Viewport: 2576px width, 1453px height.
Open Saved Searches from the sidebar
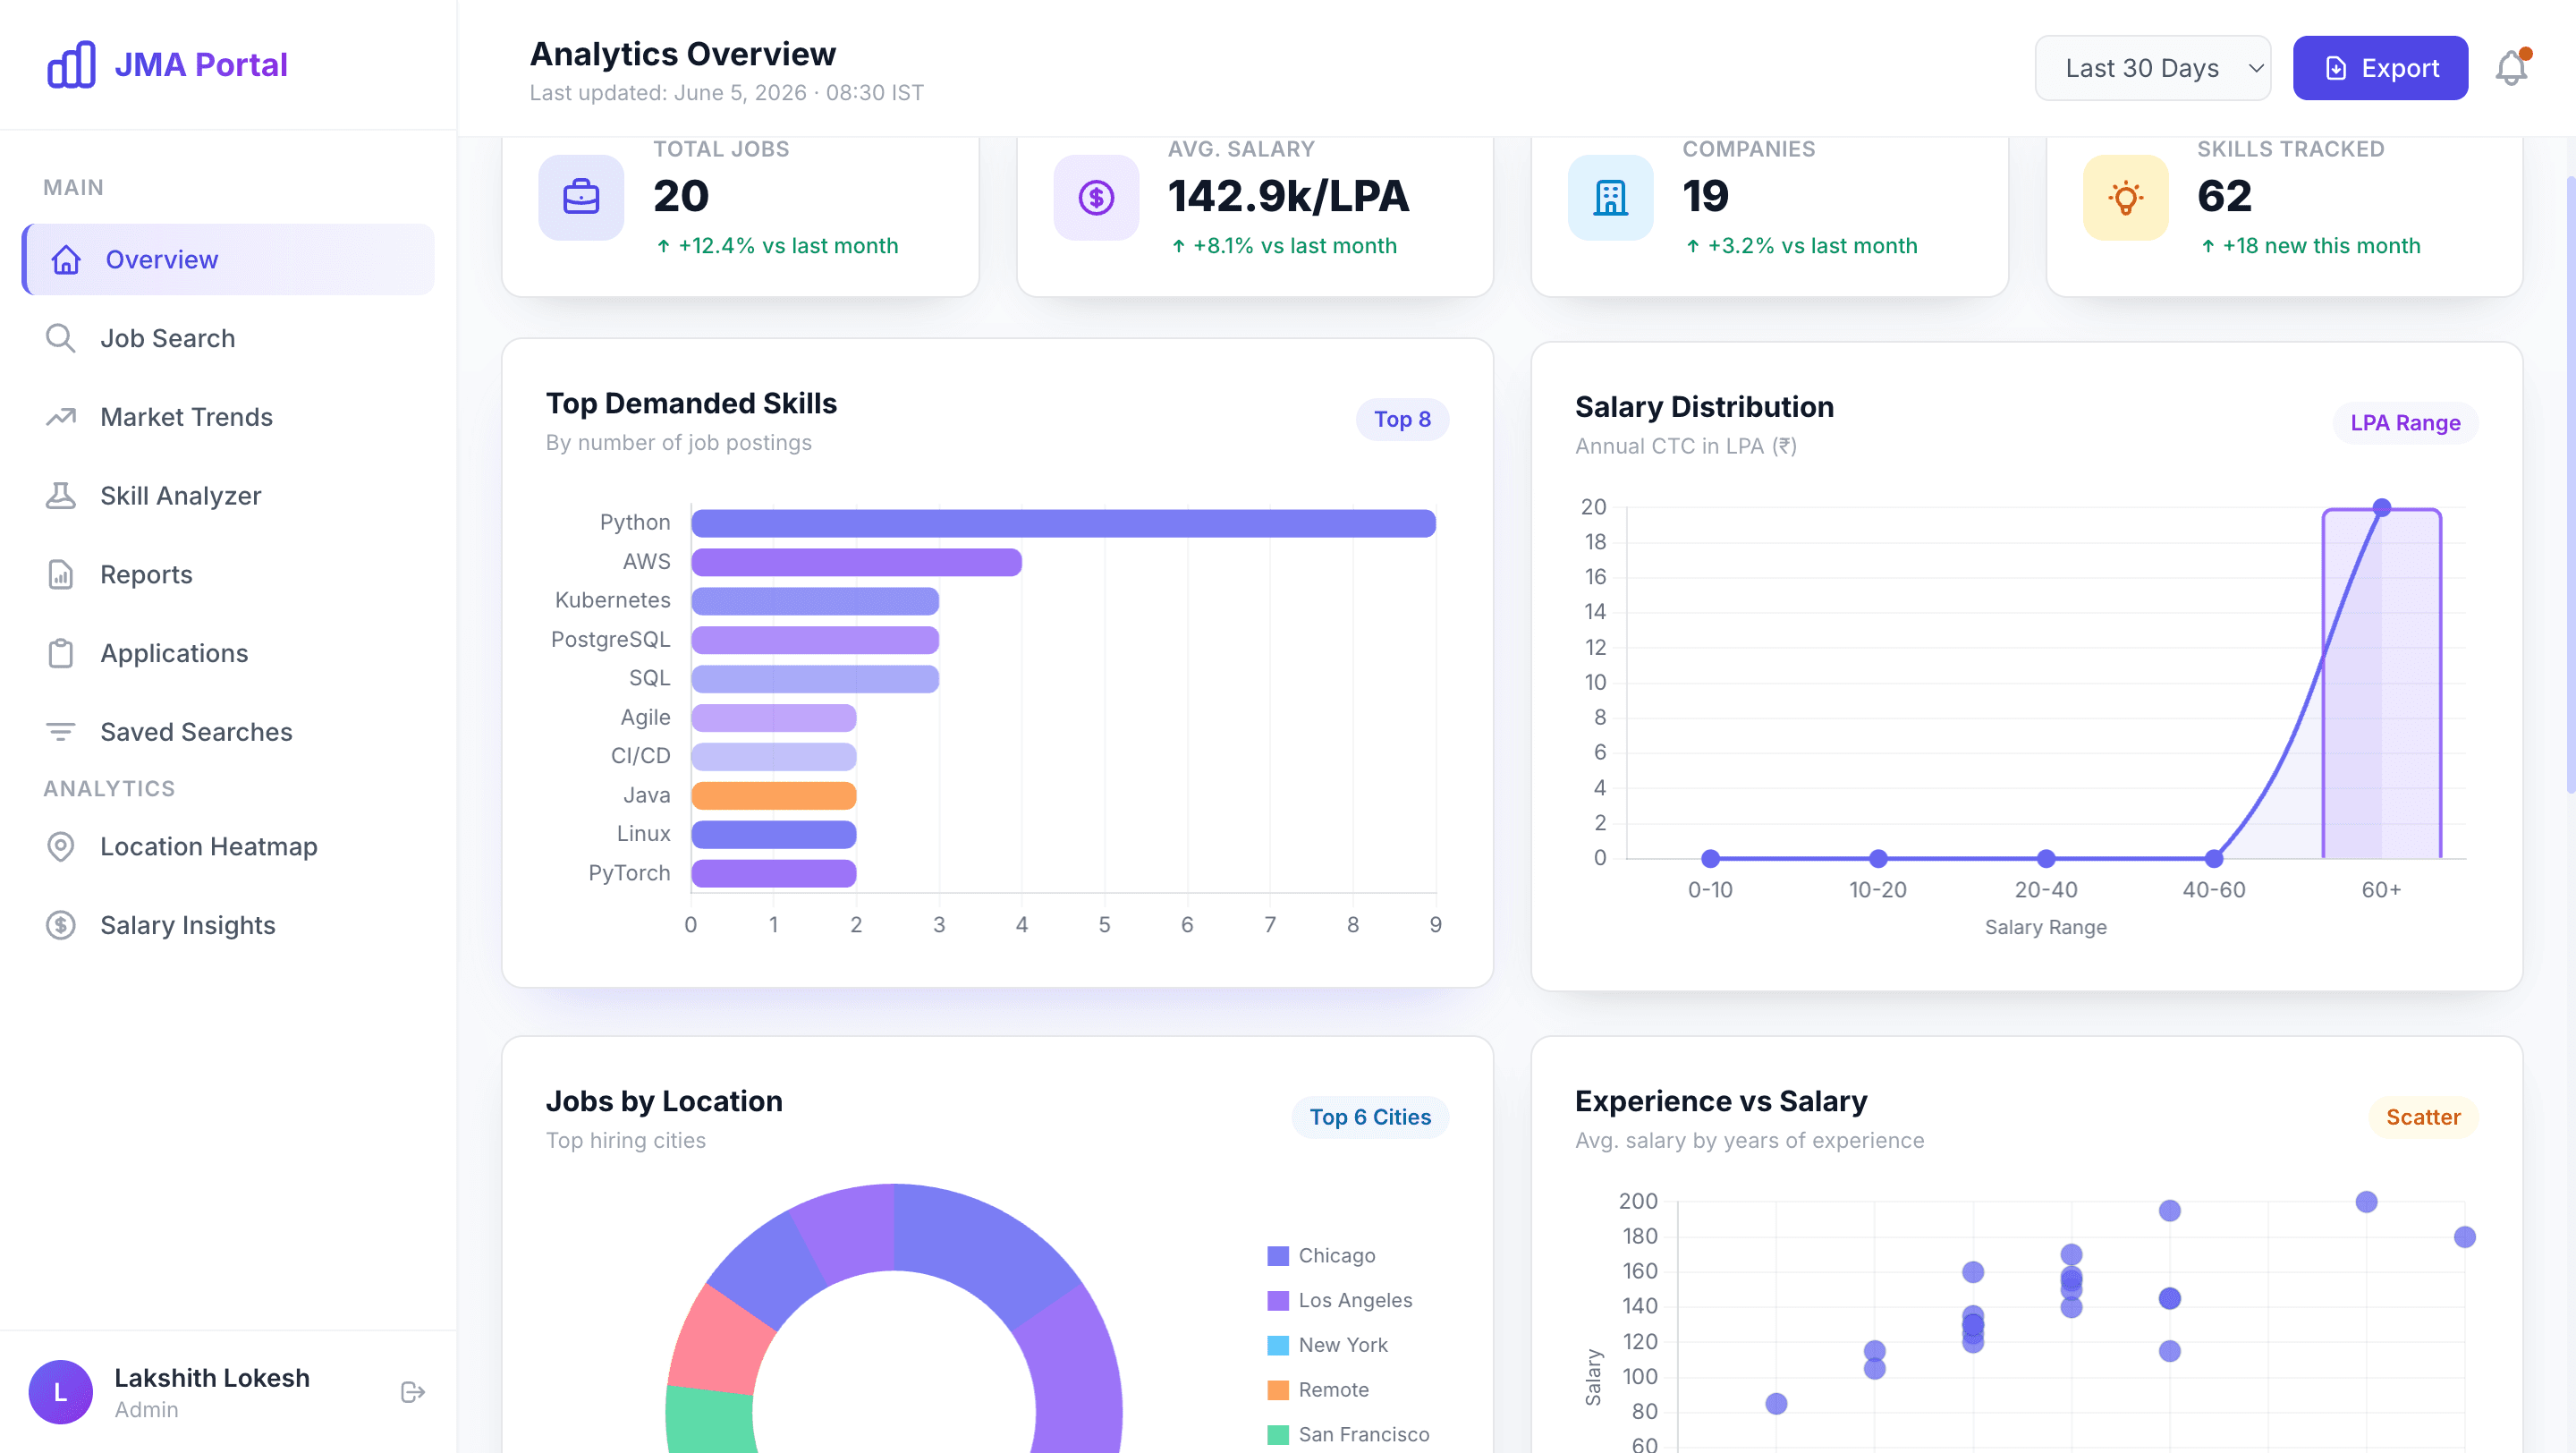tap(229, 732)
